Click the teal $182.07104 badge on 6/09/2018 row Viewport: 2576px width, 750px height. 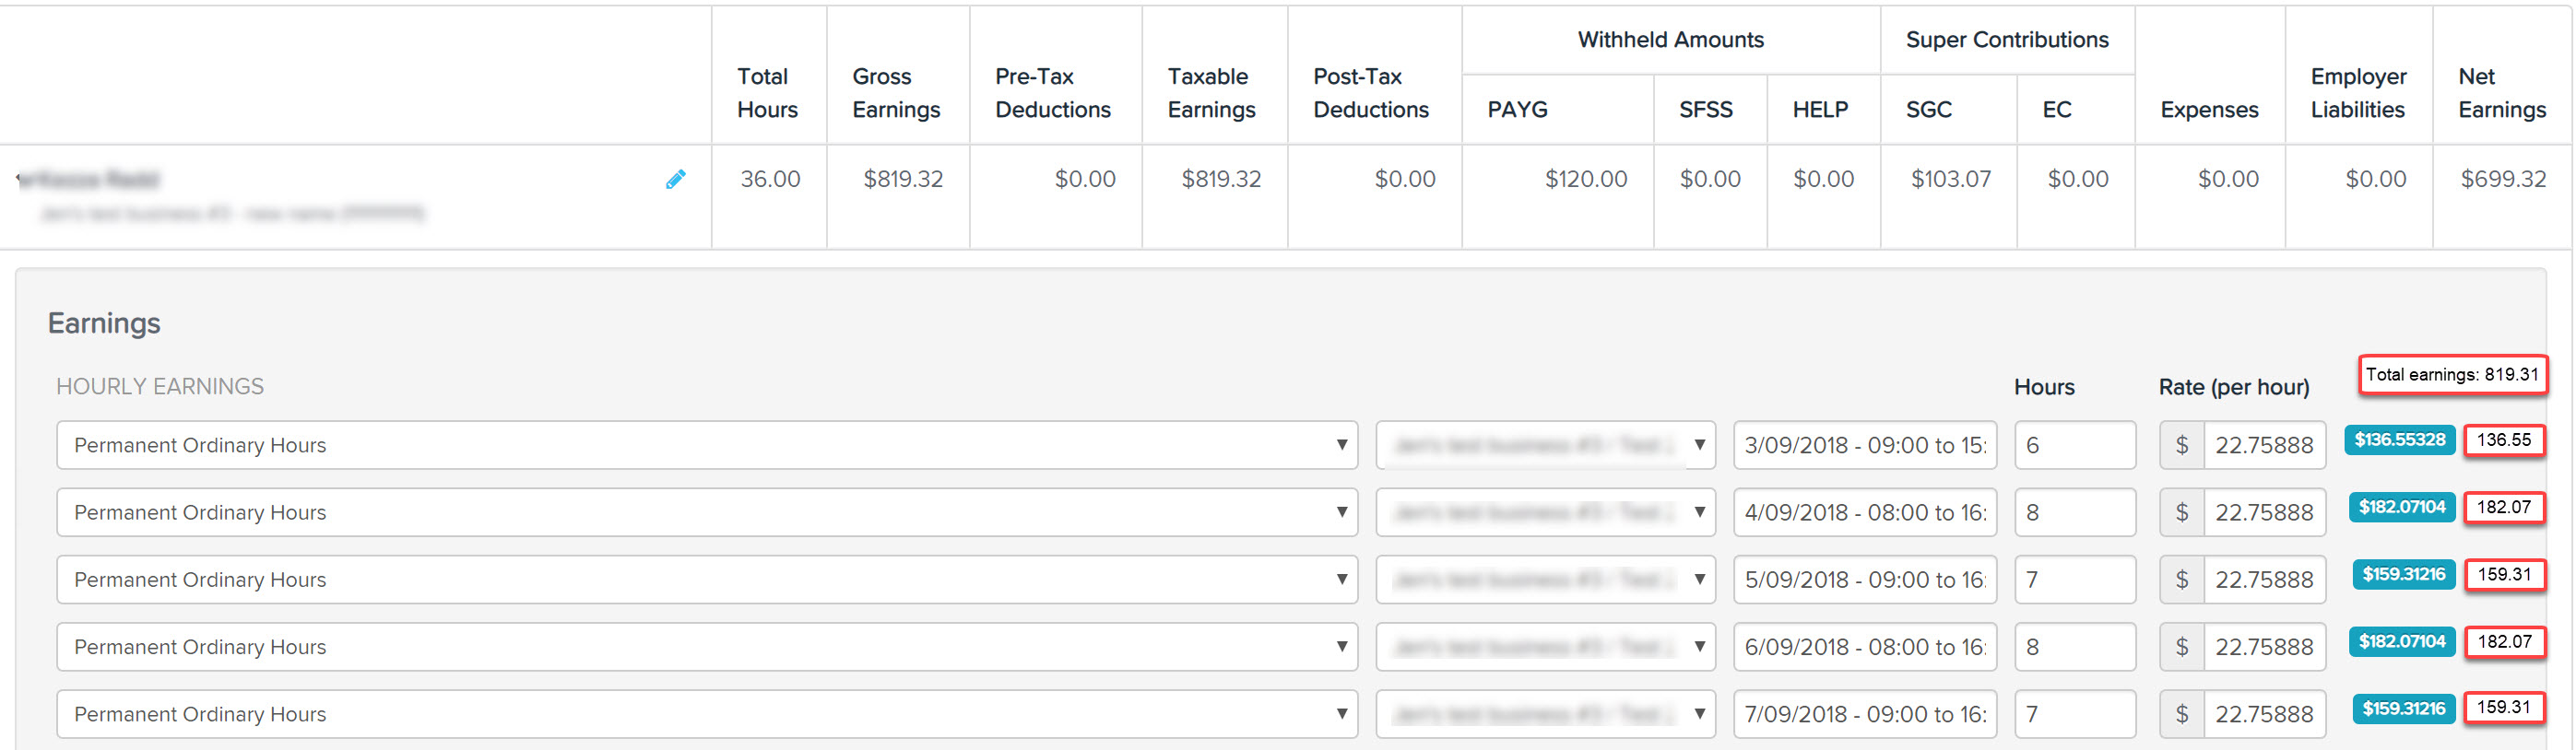pyautogui.click(x=2400, y=641)
